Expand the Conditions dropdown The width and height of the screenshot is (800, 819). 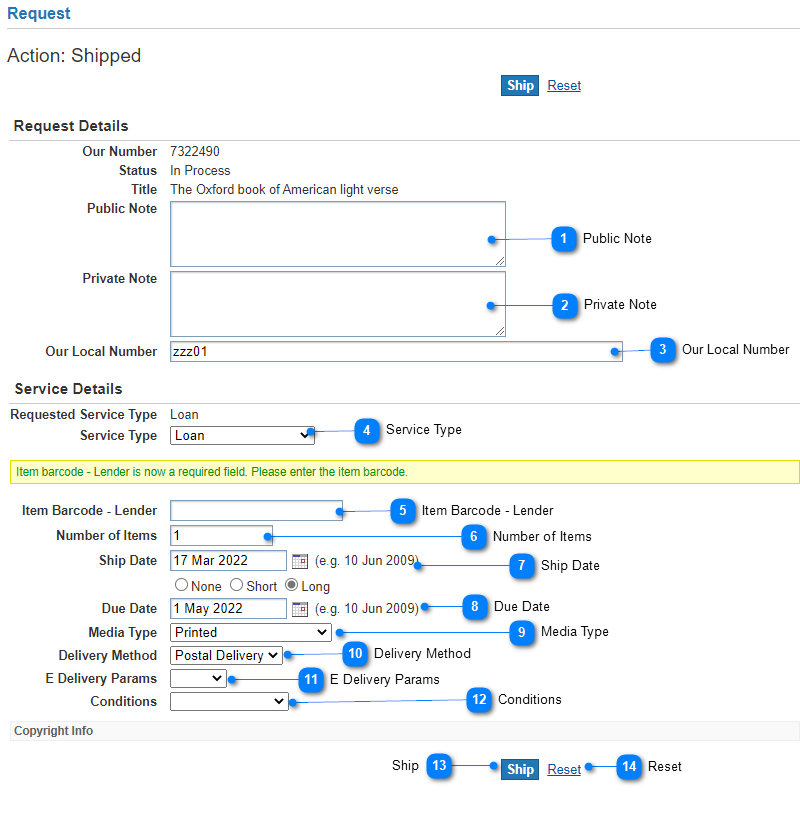click(x=229, y=701)
